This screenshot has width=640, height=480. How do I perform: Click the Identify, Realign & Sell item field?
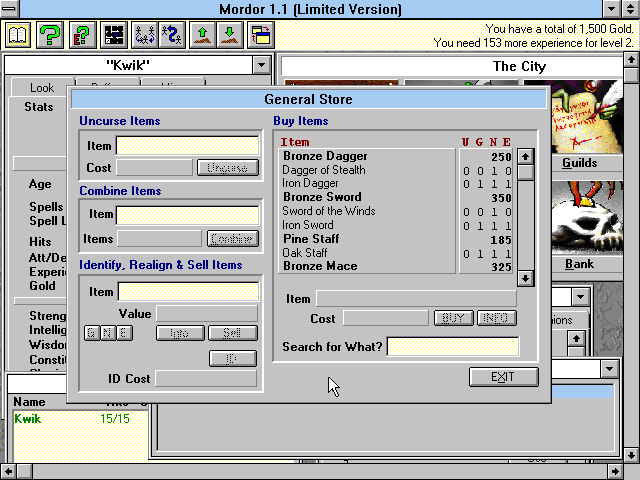[x=188, y=292]
